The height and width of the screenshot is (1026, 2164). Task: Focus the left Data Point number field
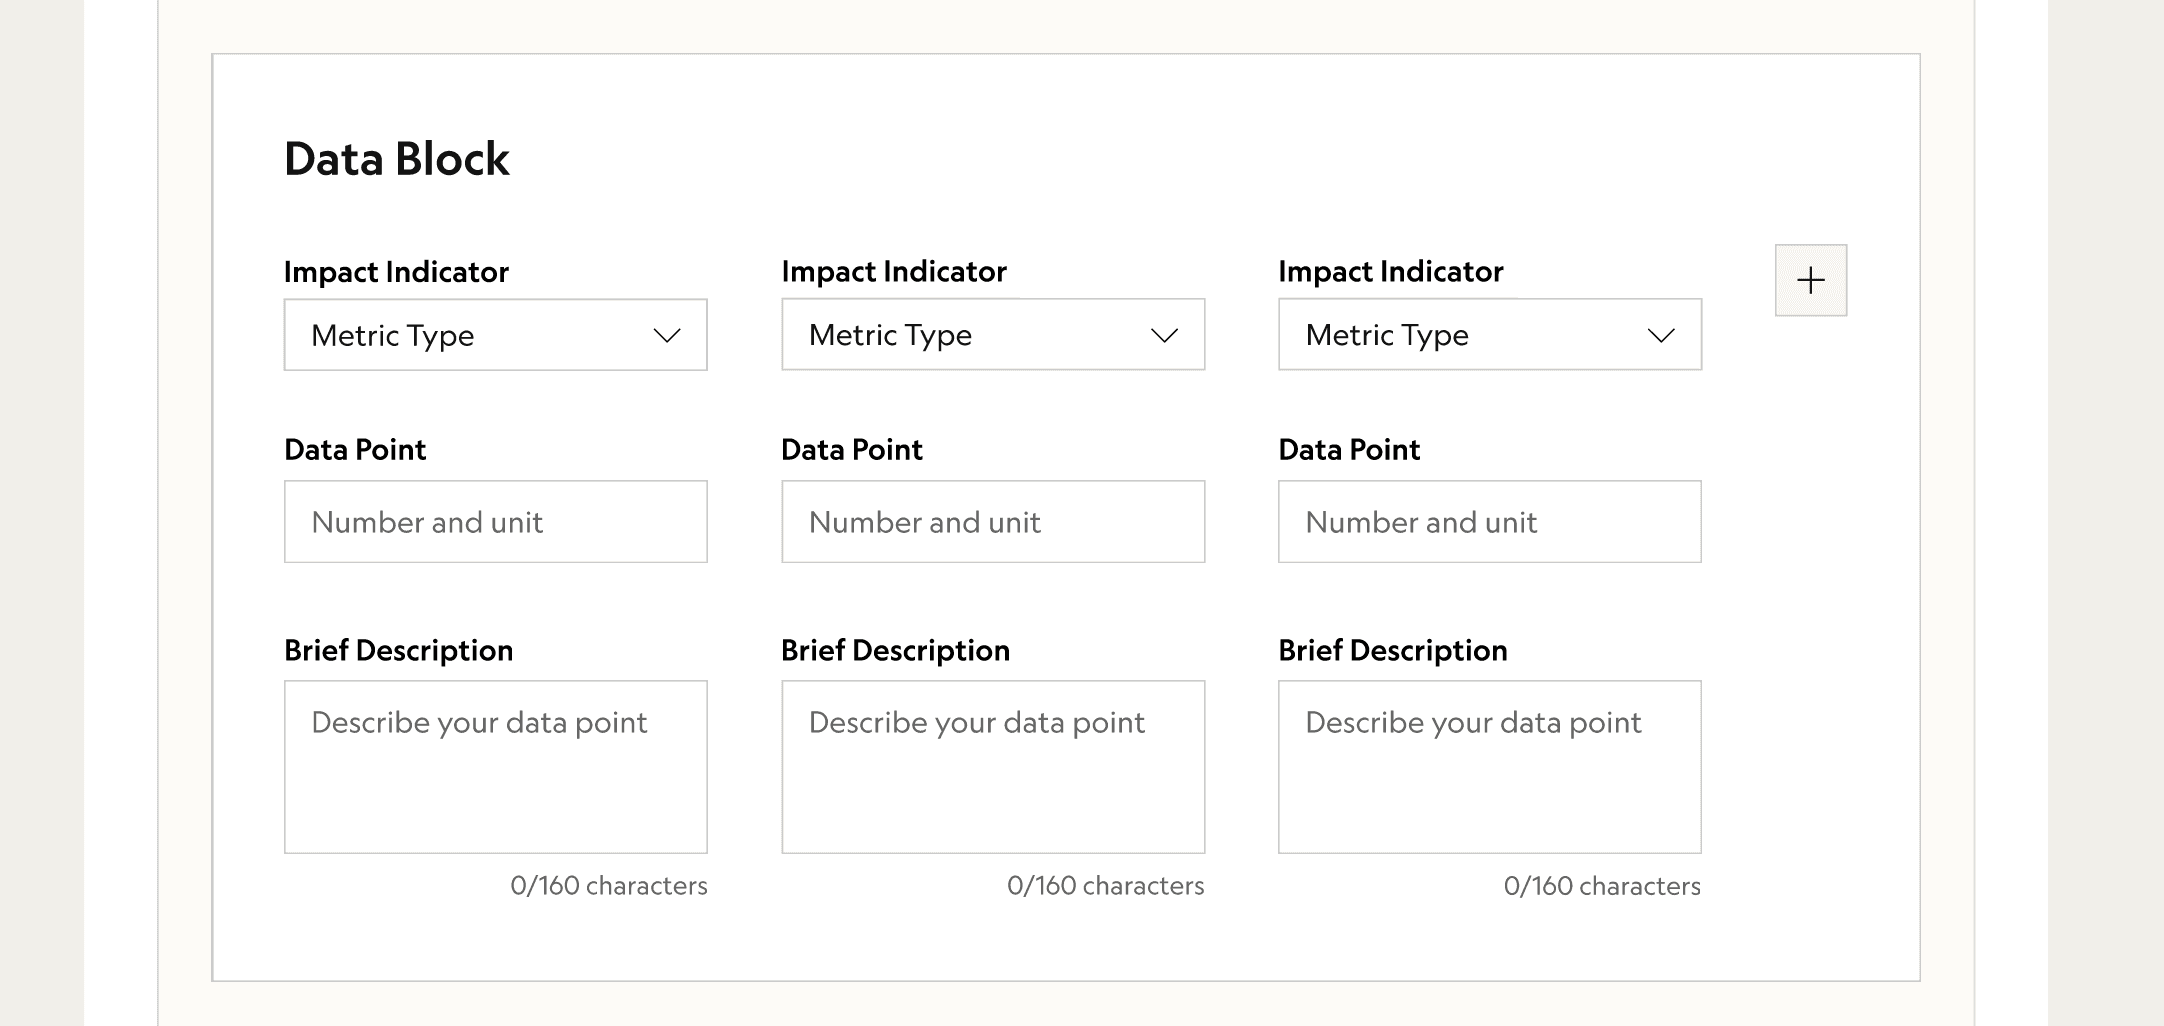point(495,522)
